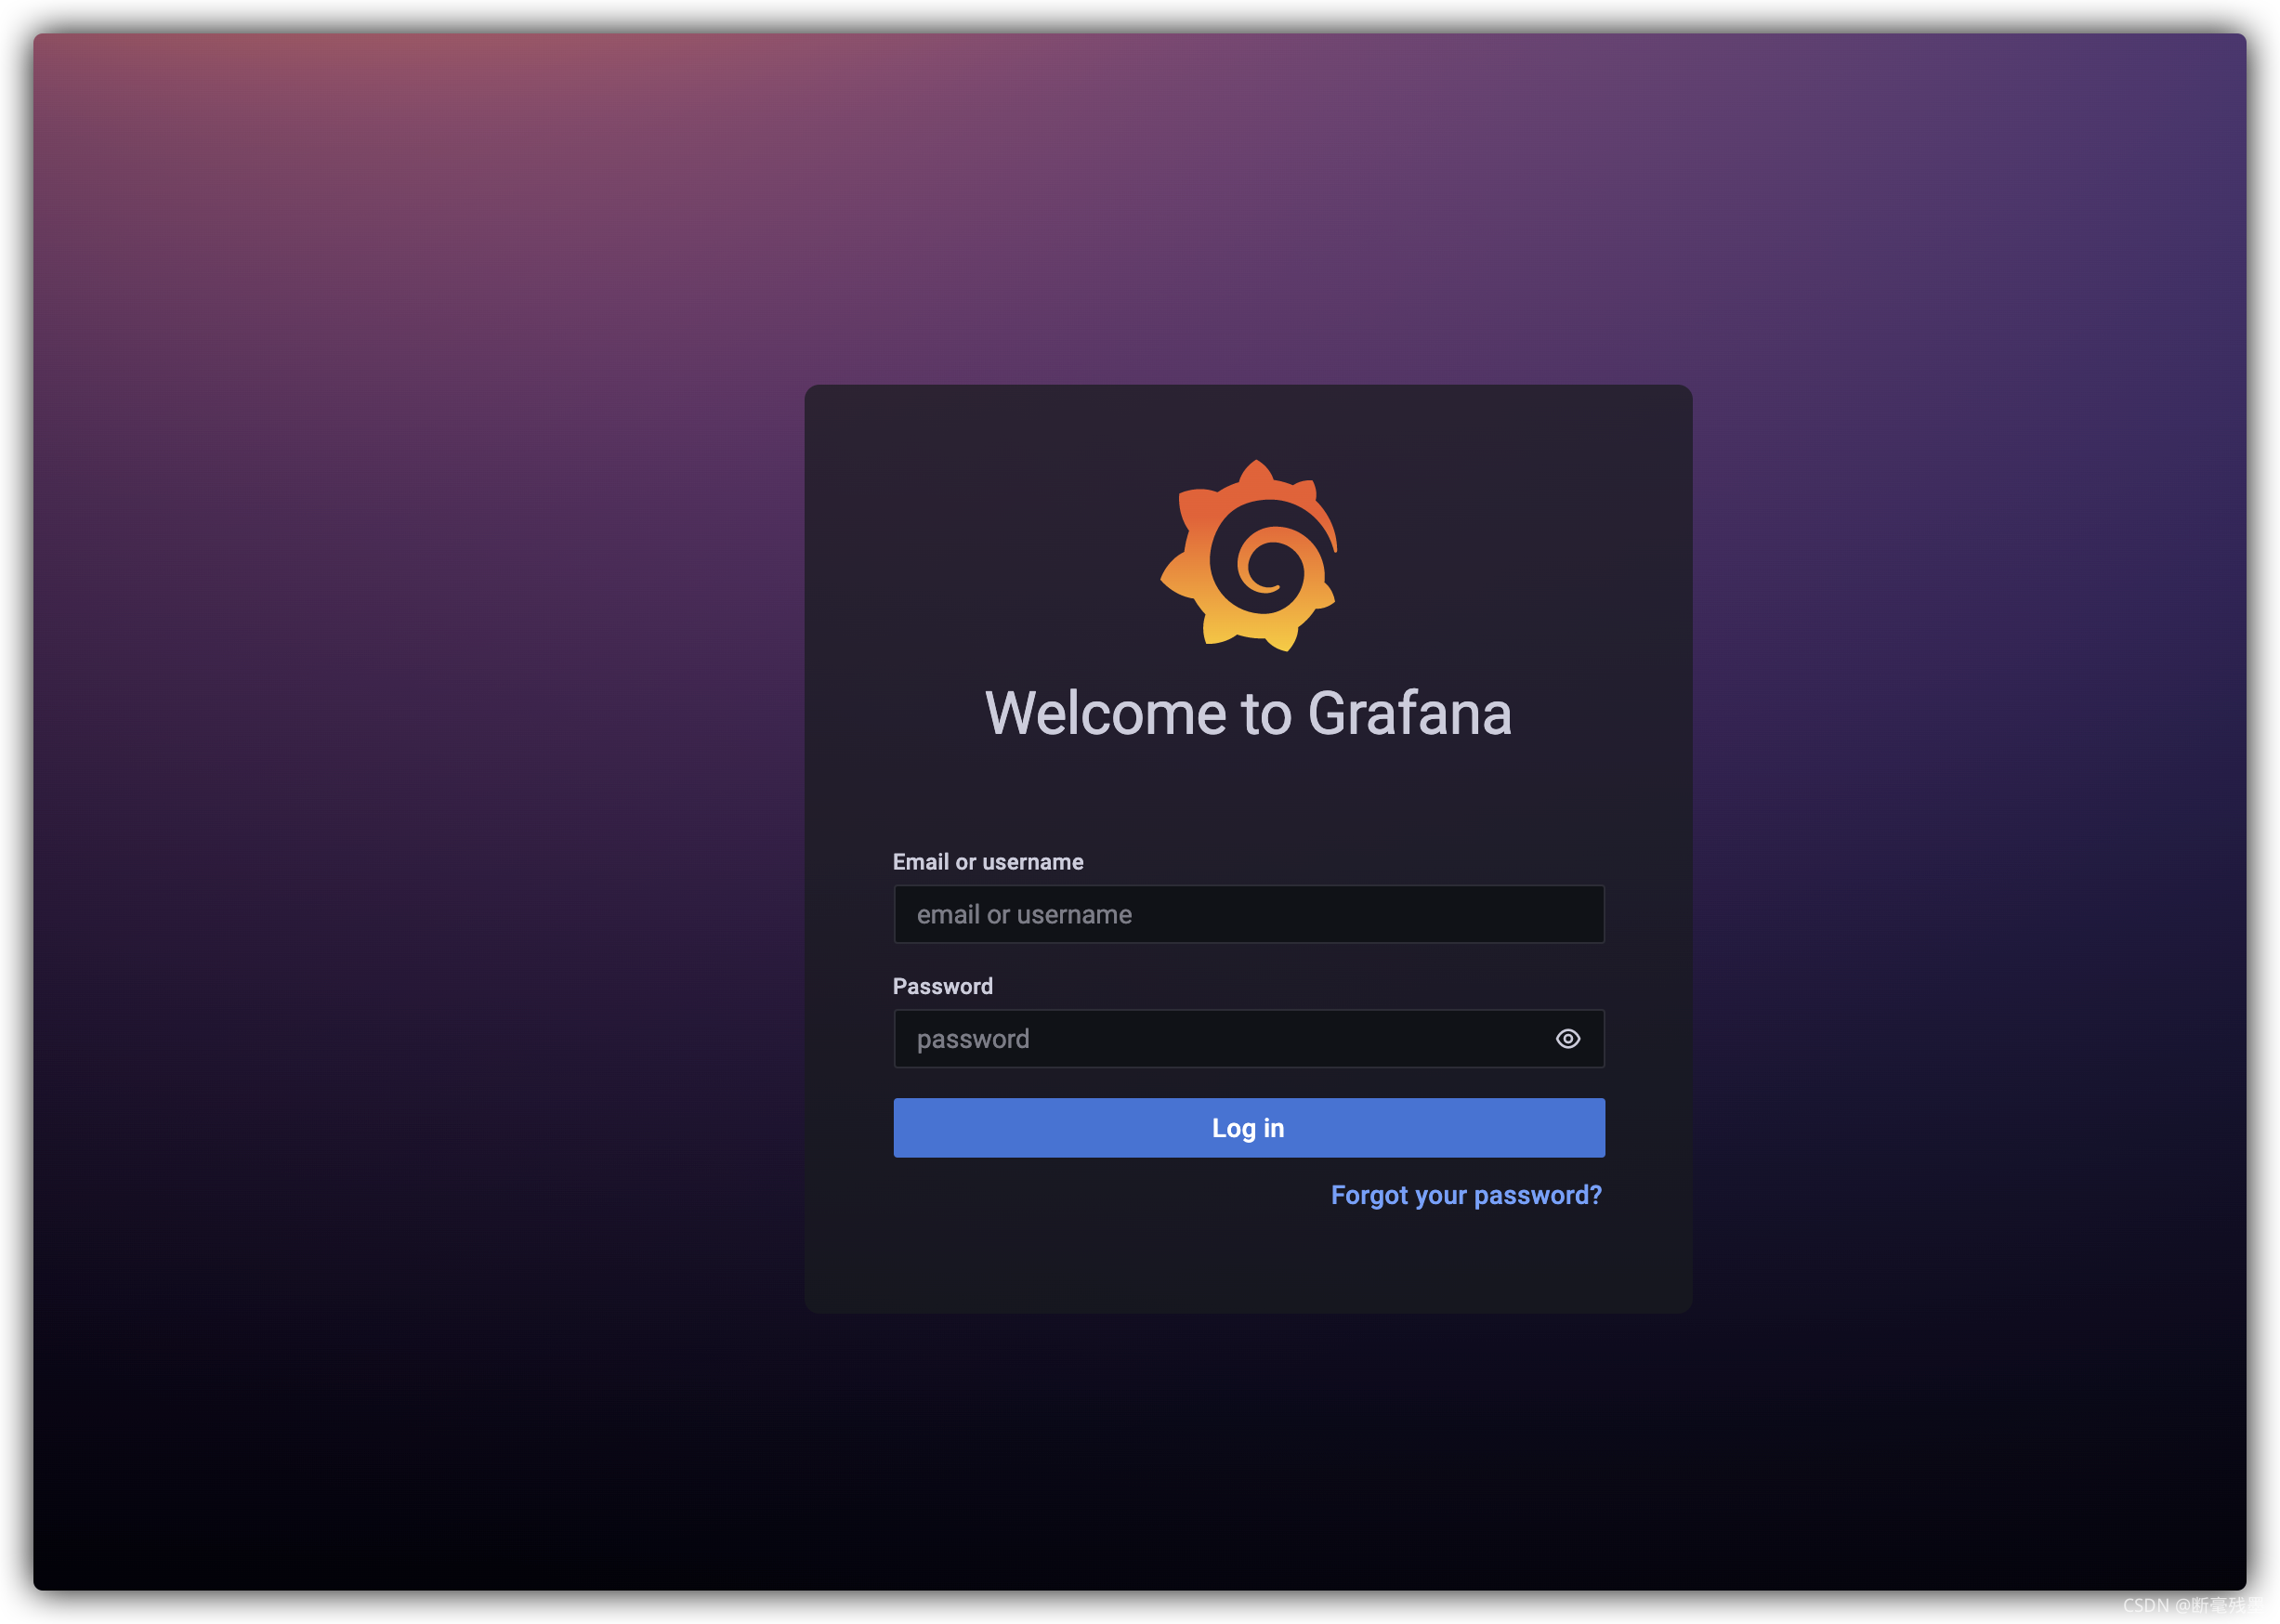Click the Password field label
The image size is (2280, 1624).
pos(942,986)
